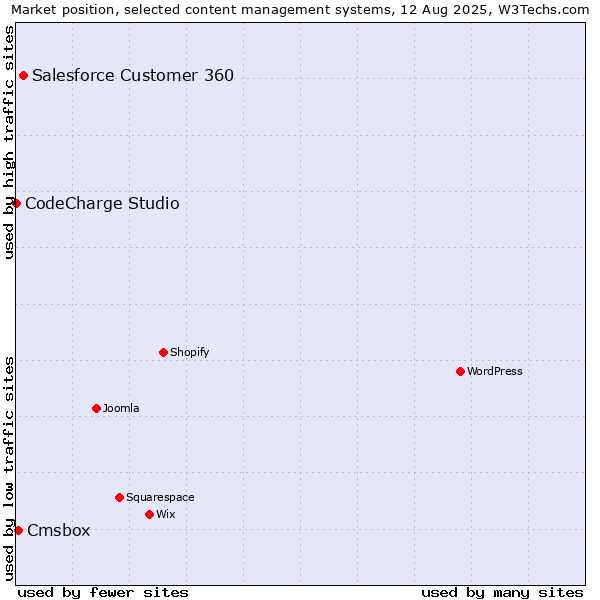Click the Shopify red dot

(163, 352)
